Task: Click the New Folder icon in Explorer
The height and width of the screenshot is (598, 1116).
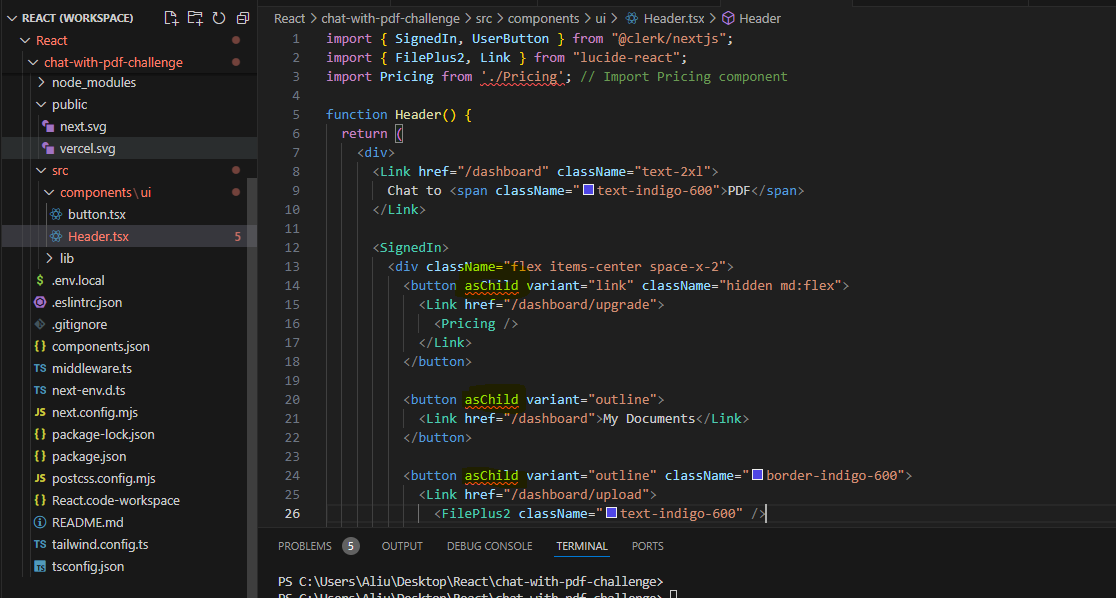Action: pos(194,17)
